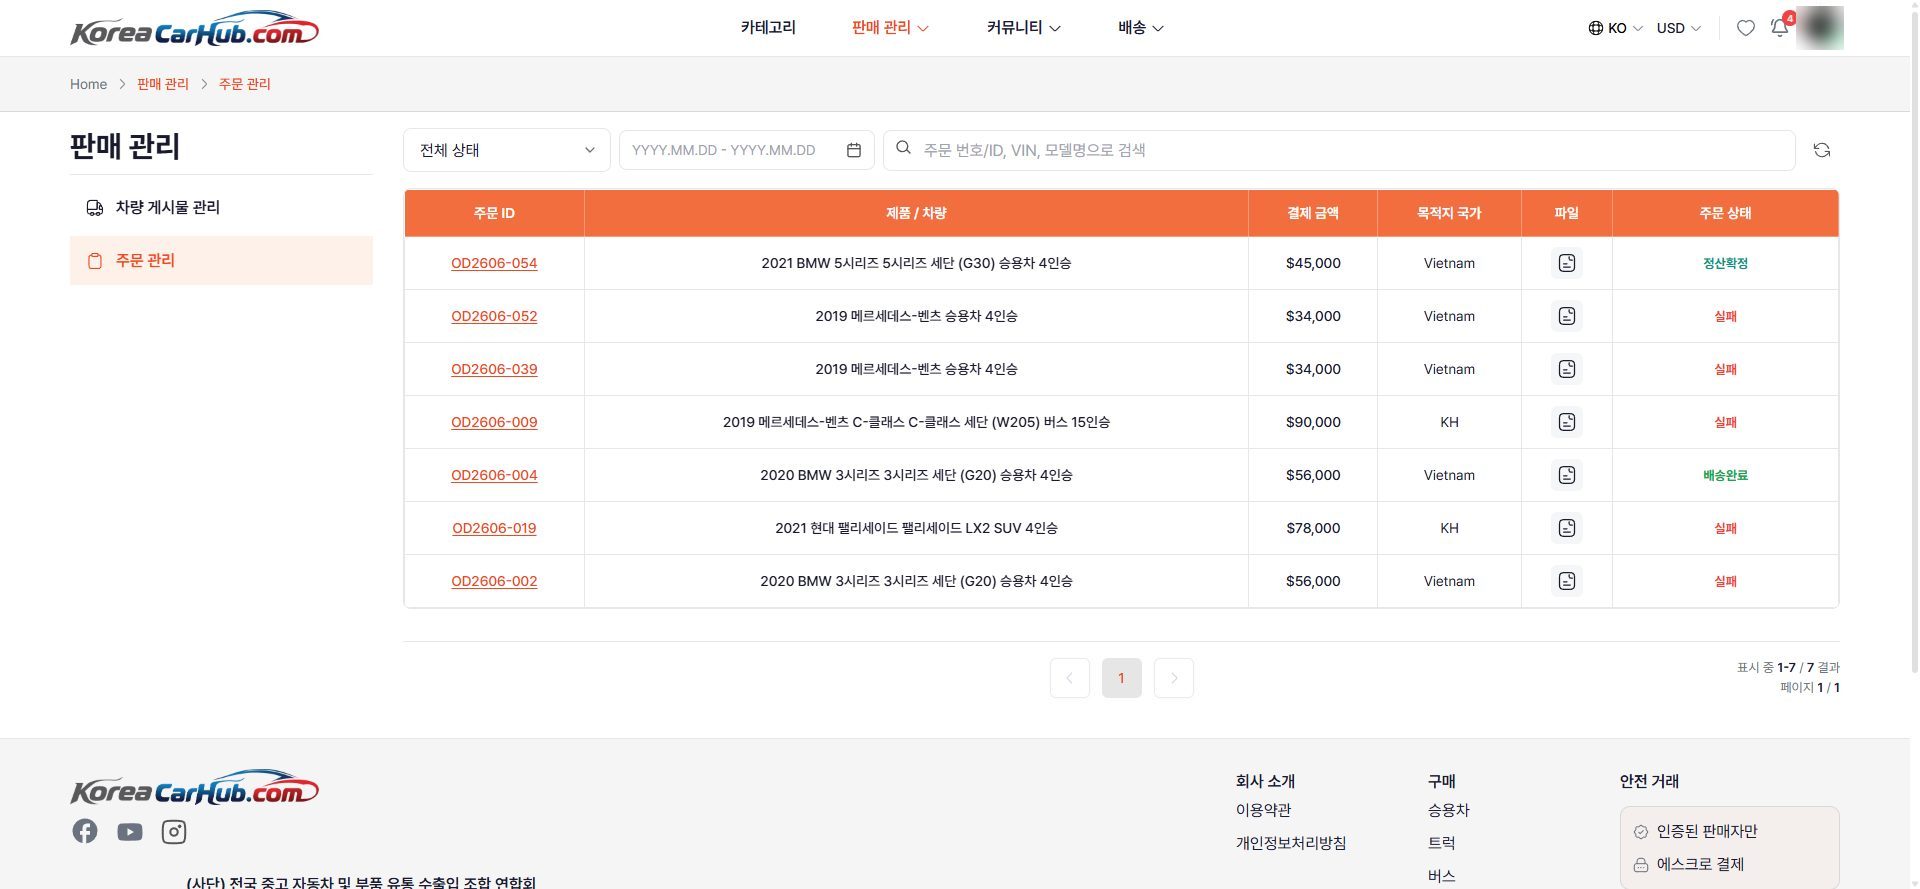Open the YouTube icon in footer
1920x889 pixels.
(130, 832)
